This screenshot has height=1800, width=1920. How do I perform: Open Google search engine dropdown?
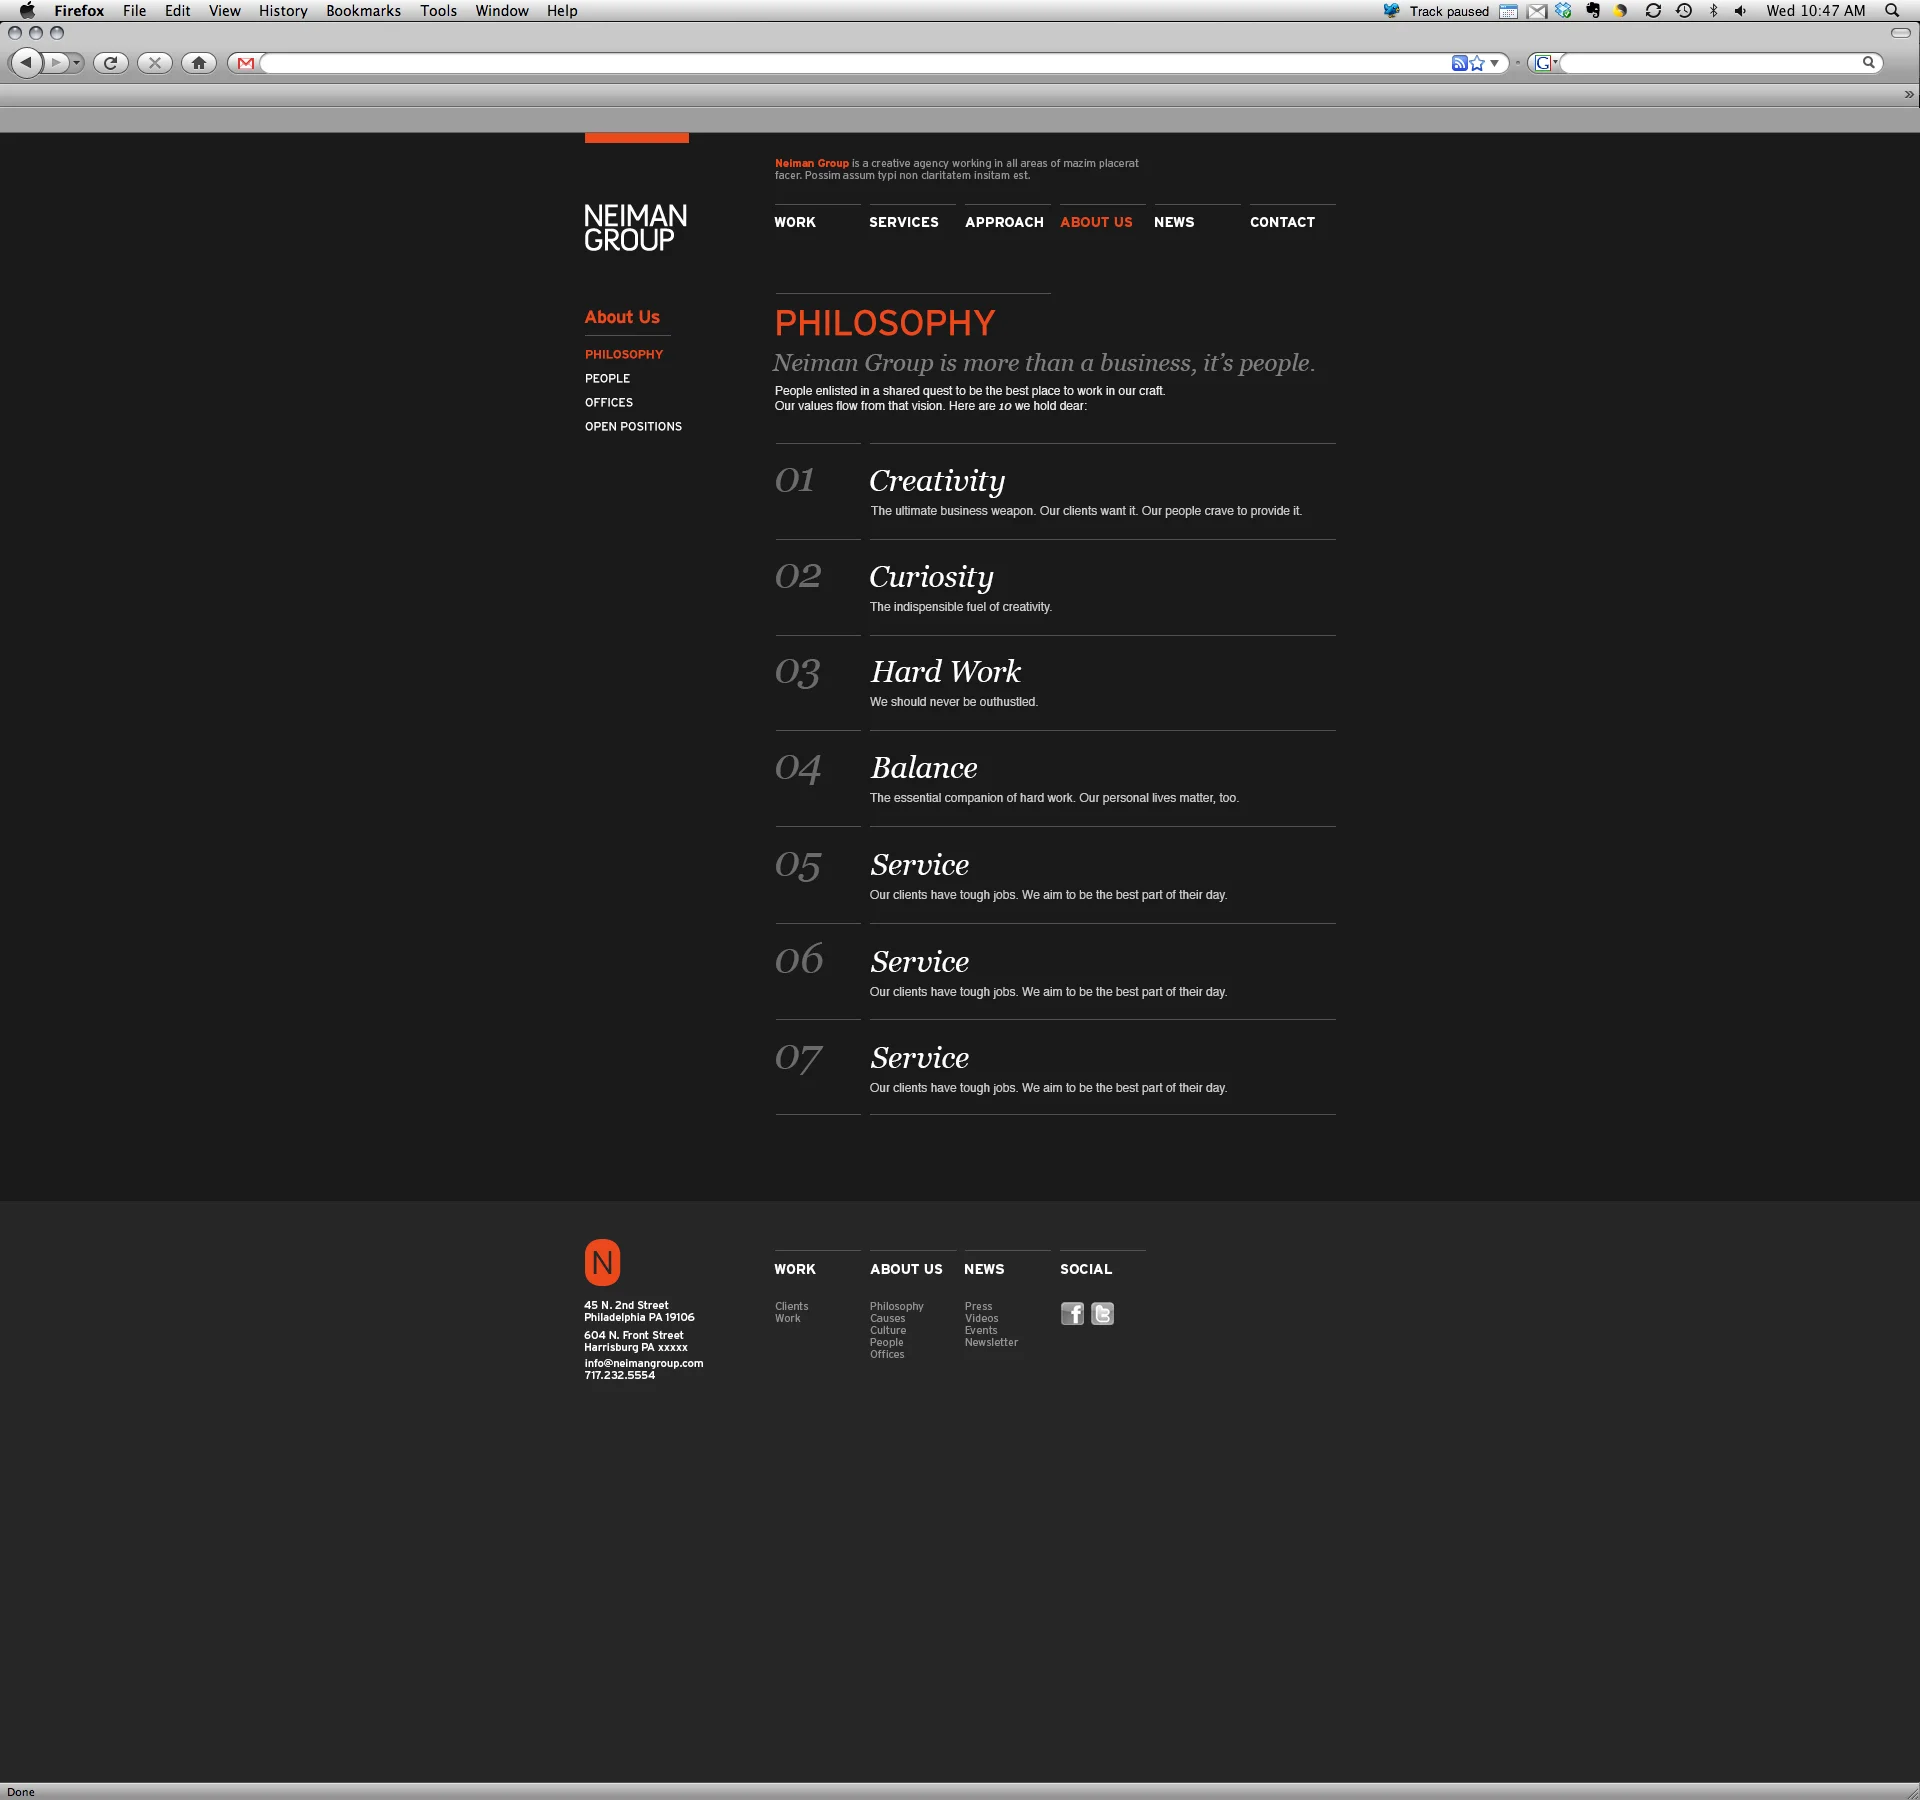[1545, 63]
